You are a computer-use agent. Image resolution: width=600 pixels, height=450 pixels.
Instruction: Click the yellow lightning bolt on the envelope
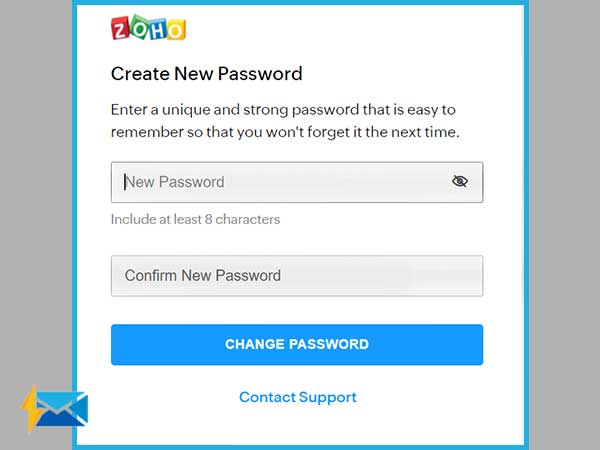[31, 408]
